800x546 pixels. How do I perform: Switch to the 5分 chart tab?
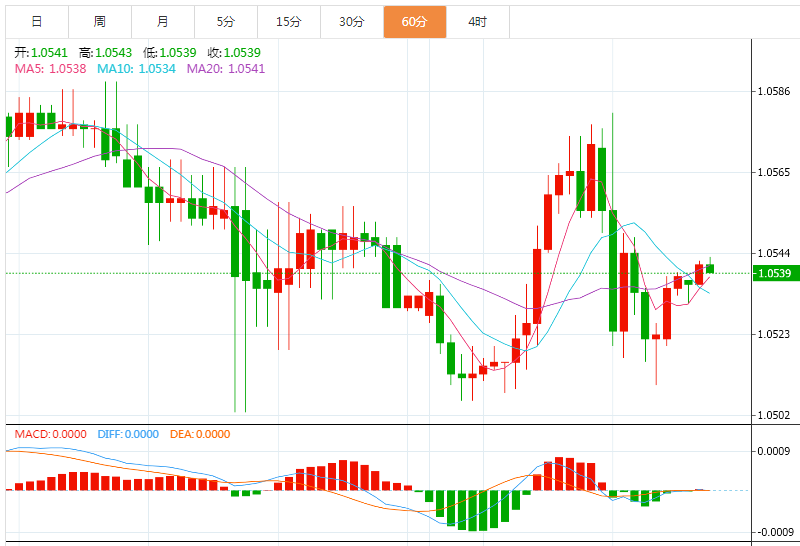[x=226, y=22]
